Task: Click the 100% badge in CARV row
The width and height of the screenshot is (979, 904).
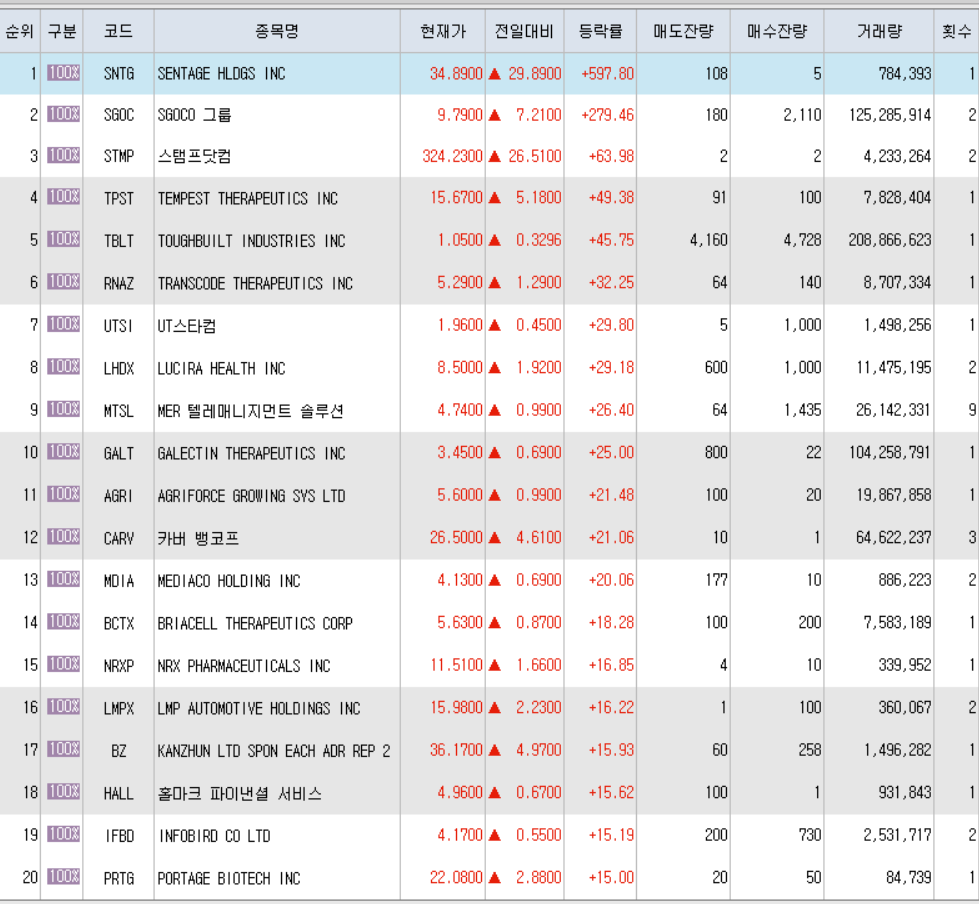Action: pyautogui.click(x=64, y=537)
